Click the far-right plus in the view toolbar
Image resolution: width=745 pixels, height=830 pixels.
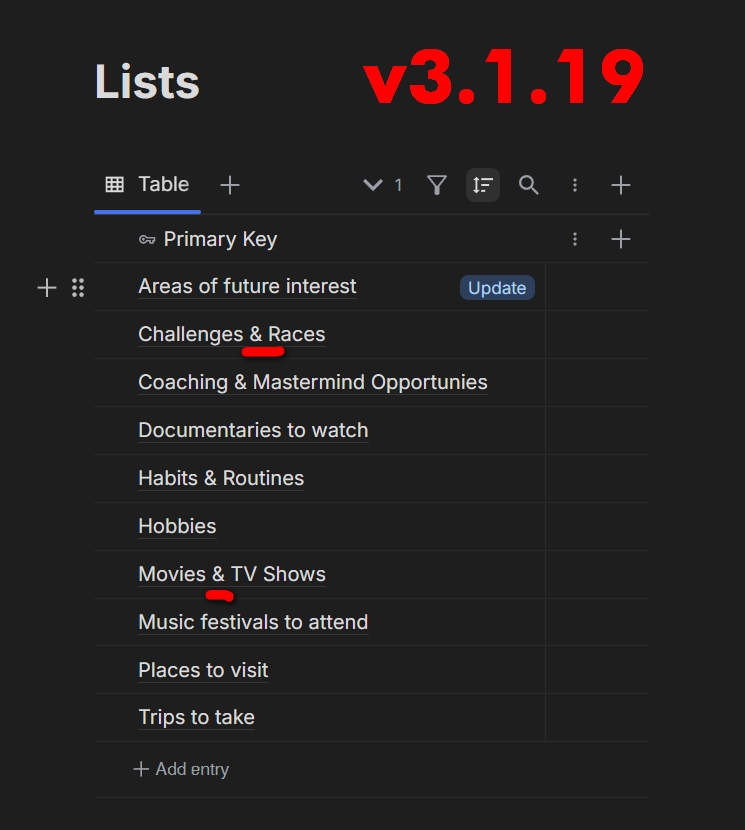coord(621,185)
